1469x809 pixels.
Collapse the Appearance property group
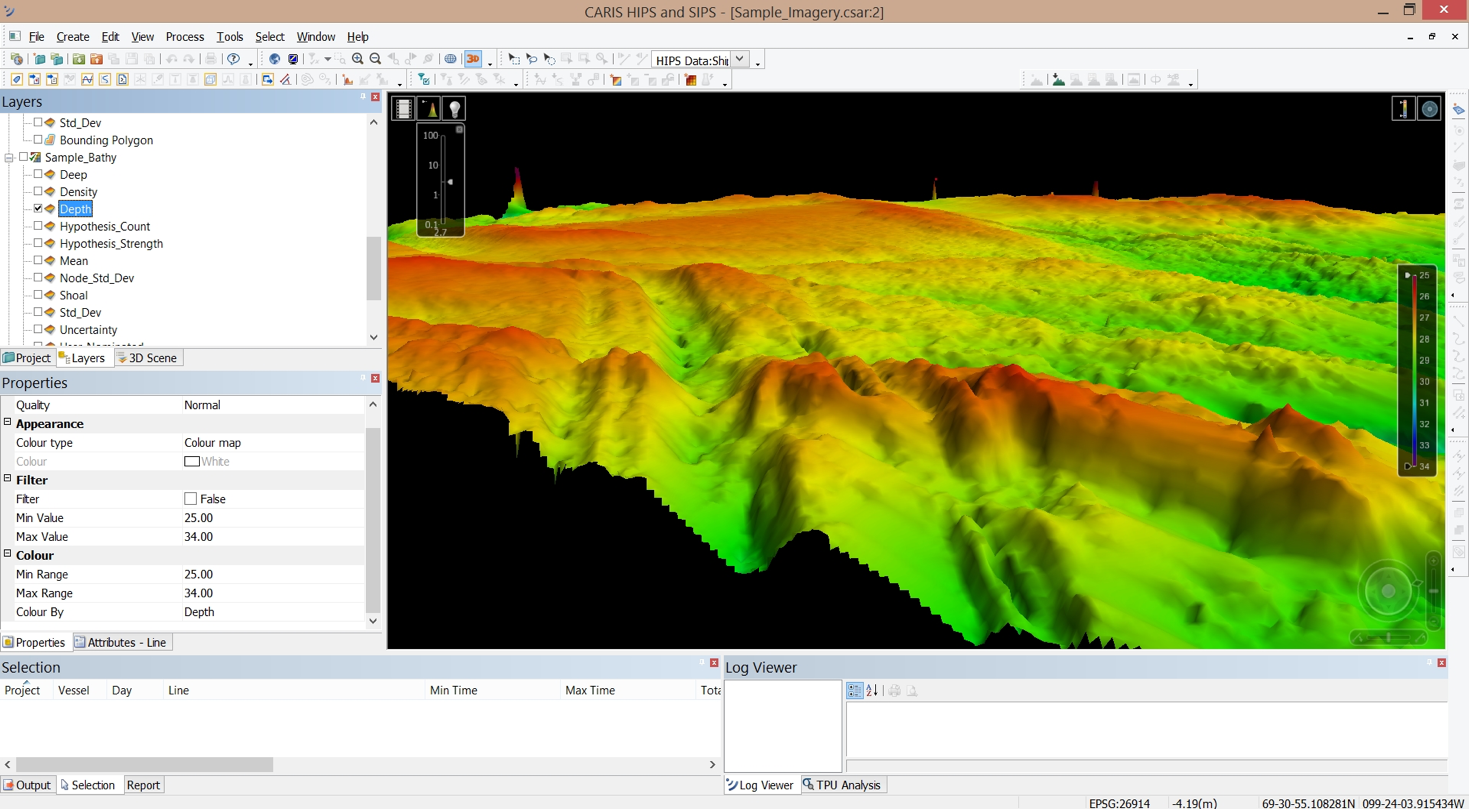pos(8,423)
